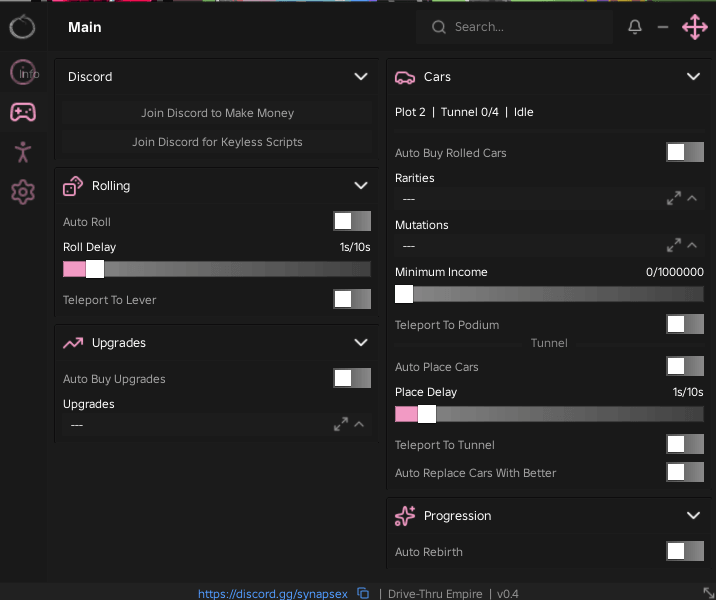Click the Drive-Thru Empire label
716x600 pixels.
click(435, 594)
